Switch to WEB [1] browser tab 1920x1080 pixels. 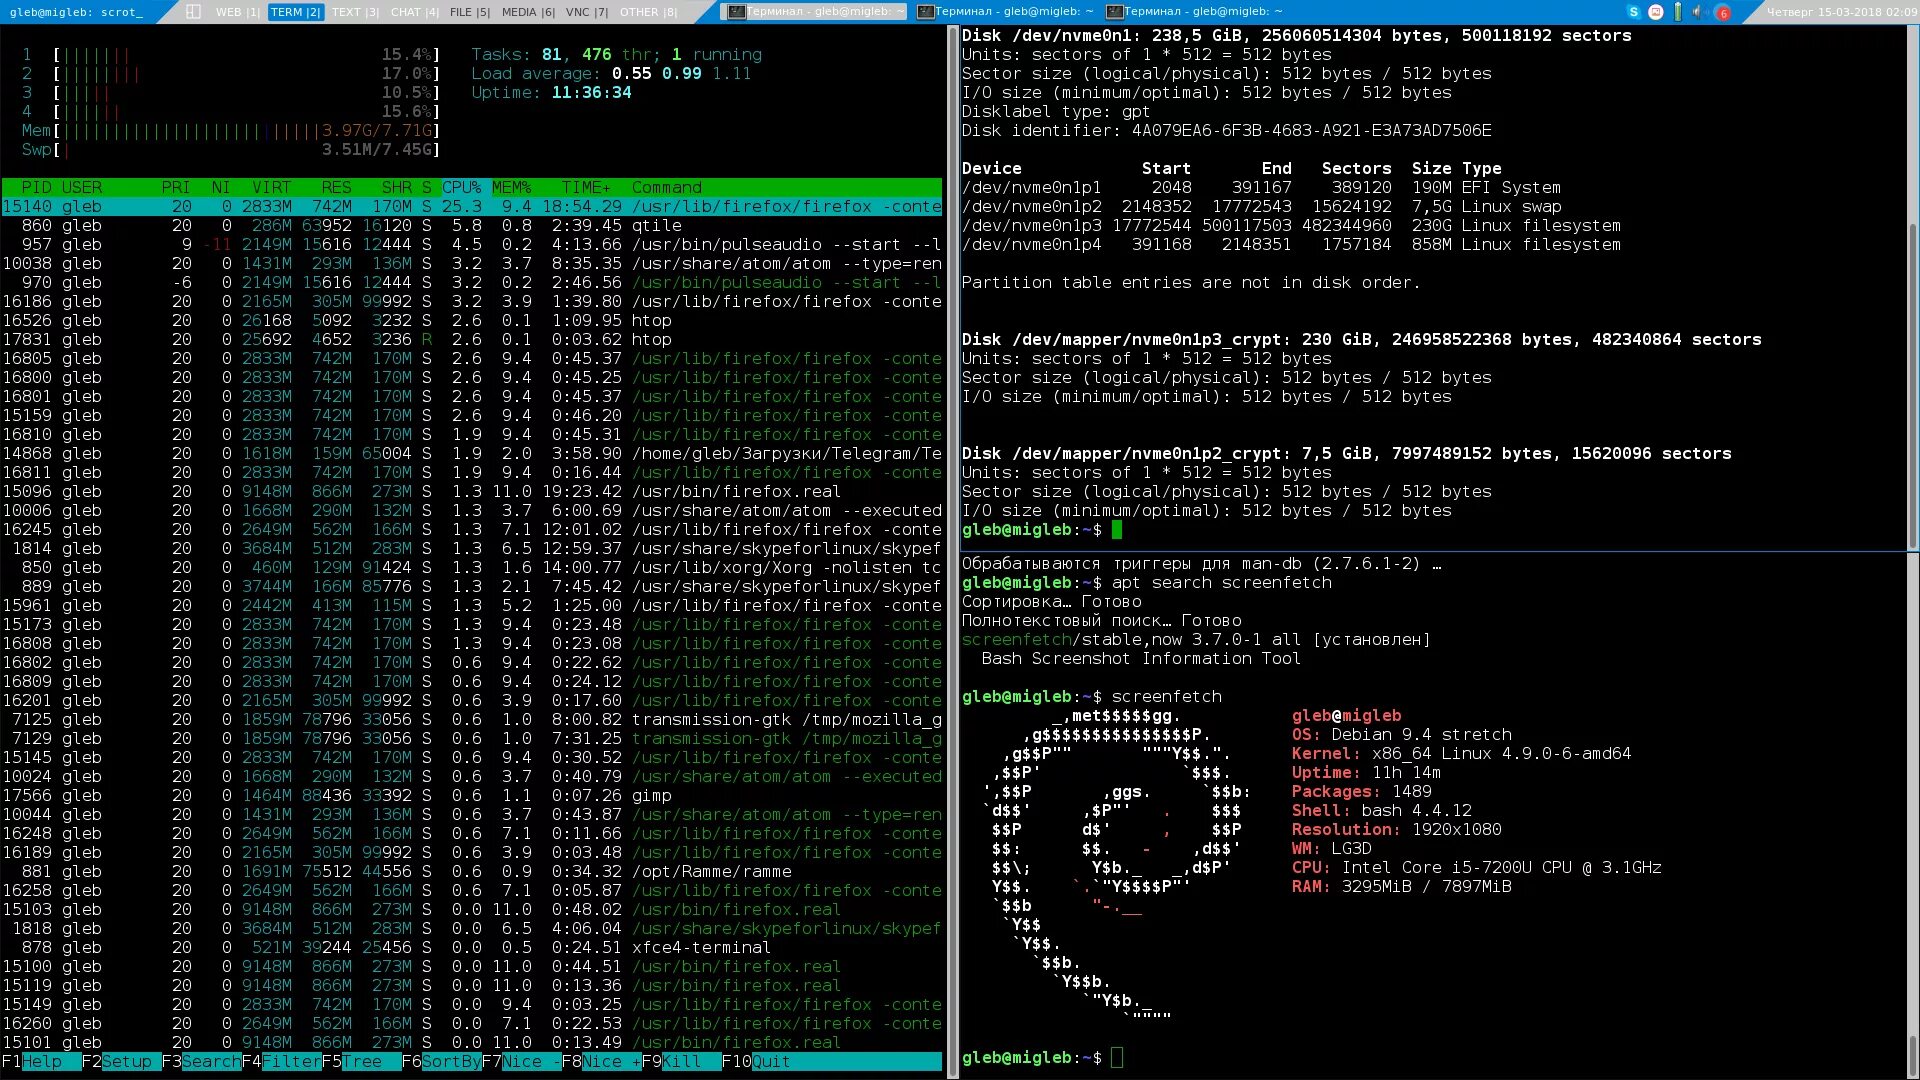click(x=233, y=11)
